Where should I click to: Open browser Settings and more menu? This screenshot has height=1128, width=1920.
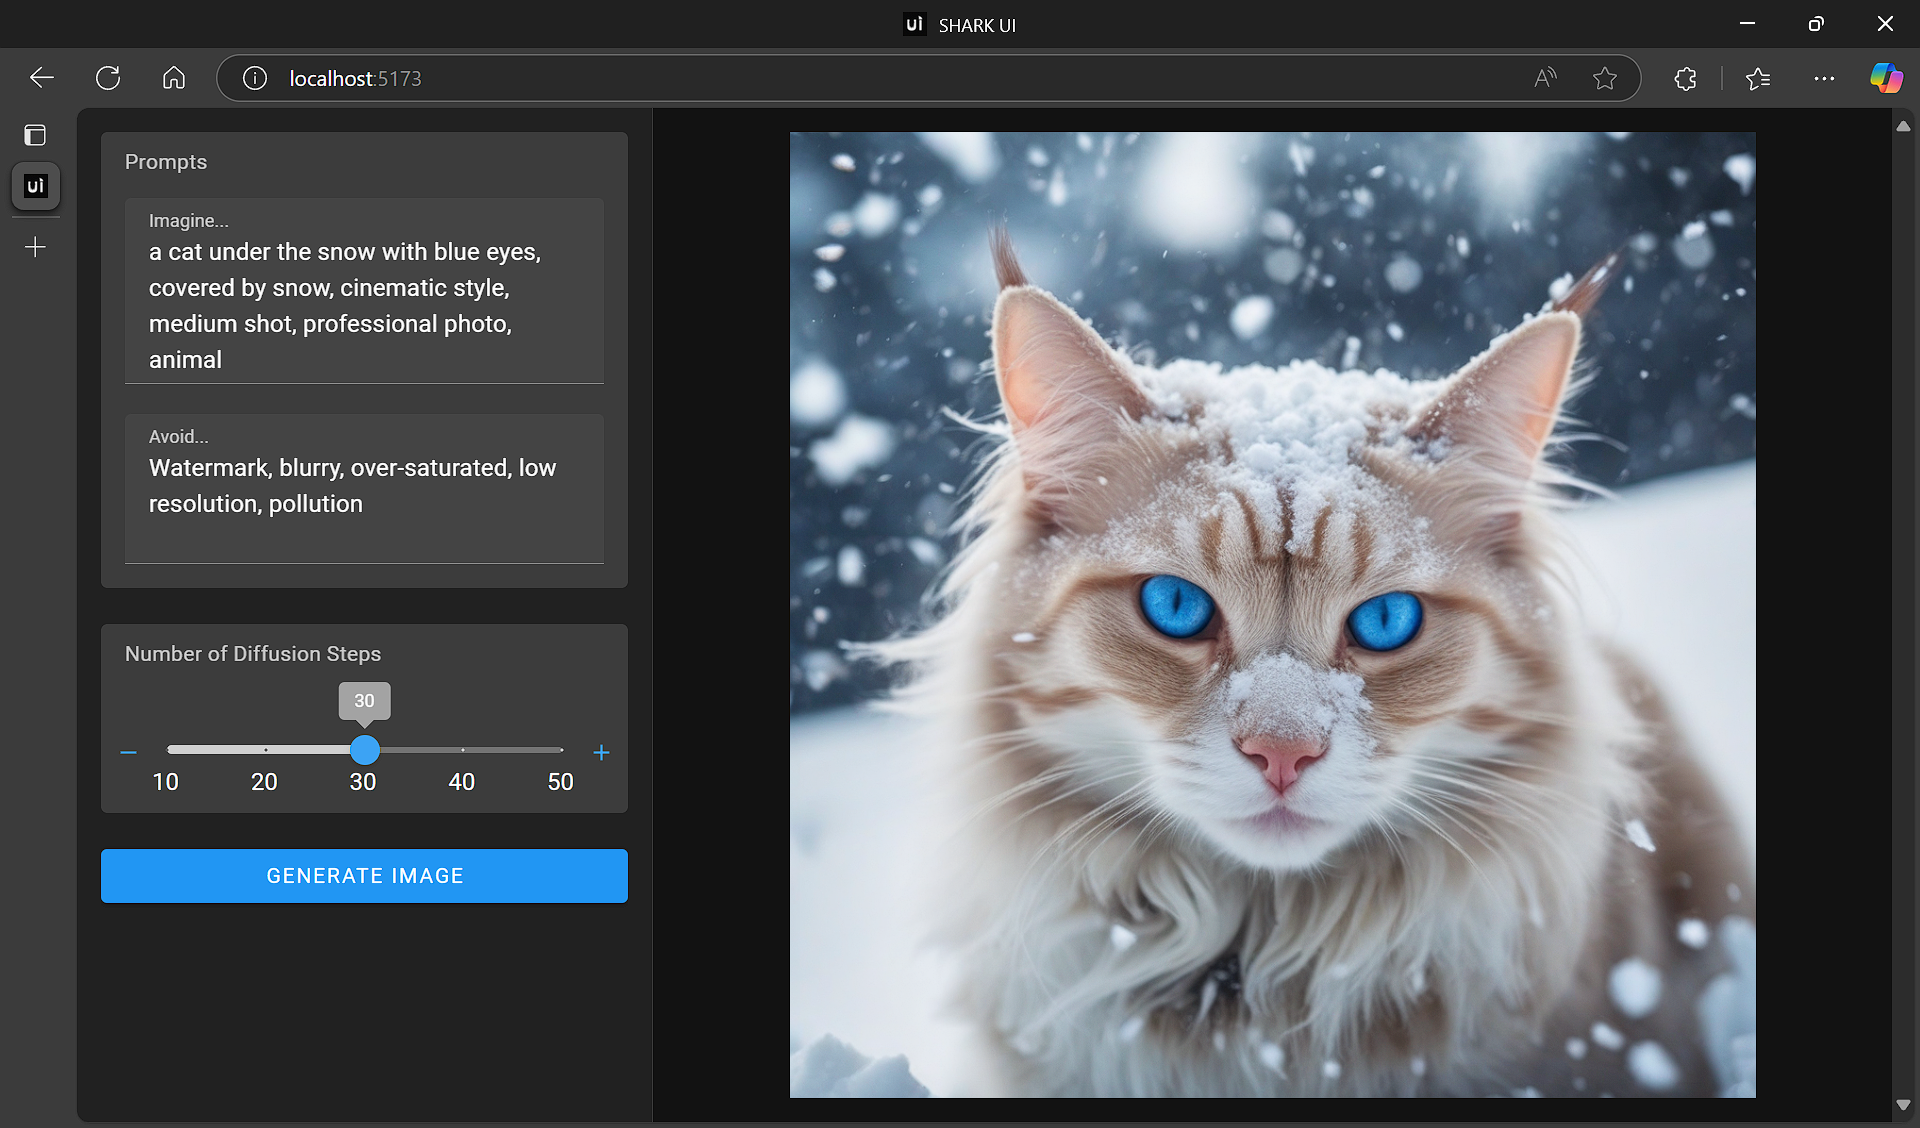pyautogui.click(x=1824, y=77)
